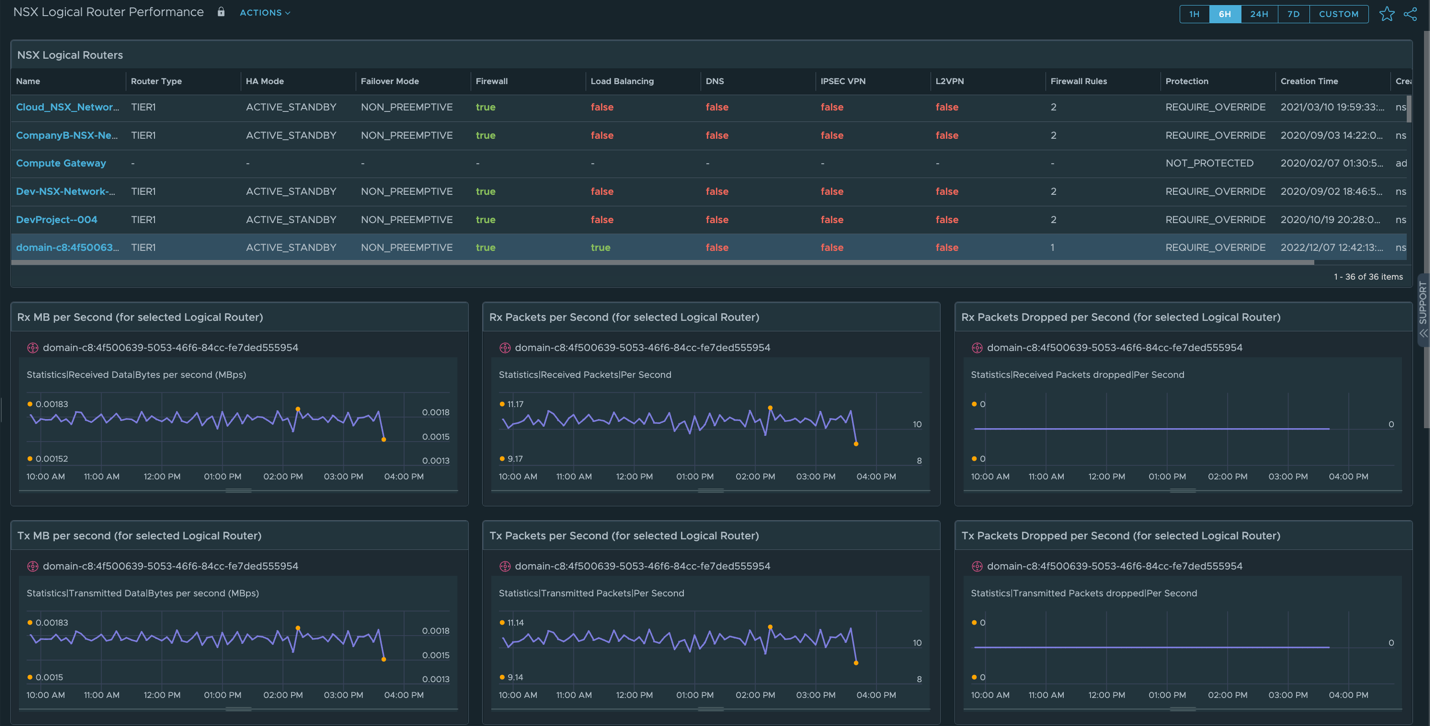1430x726 pixels.
Task: Click the routers table horizontal scrollbar
Action: click(660, 263)
